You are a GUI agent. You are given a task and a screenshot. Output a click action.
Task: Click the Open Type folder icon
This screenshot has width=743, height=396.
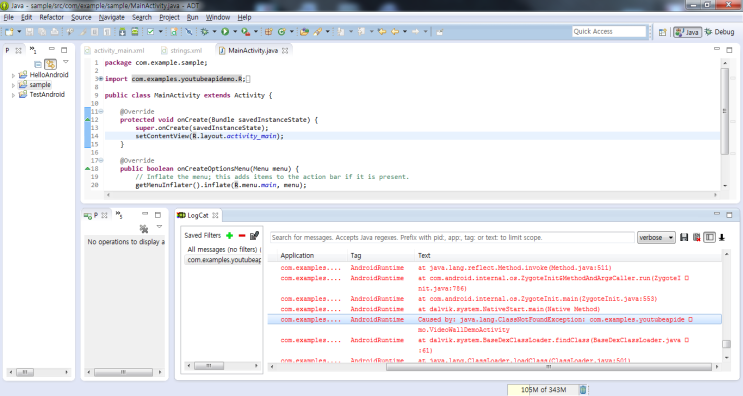tap(304, 32)
